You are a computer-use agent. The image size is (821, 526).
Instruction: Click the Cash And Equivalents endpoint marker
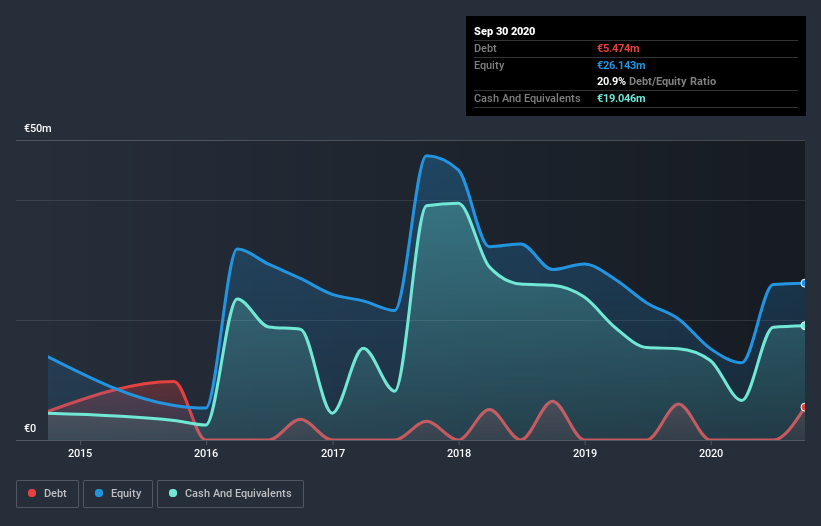click(x=804, y=326)
